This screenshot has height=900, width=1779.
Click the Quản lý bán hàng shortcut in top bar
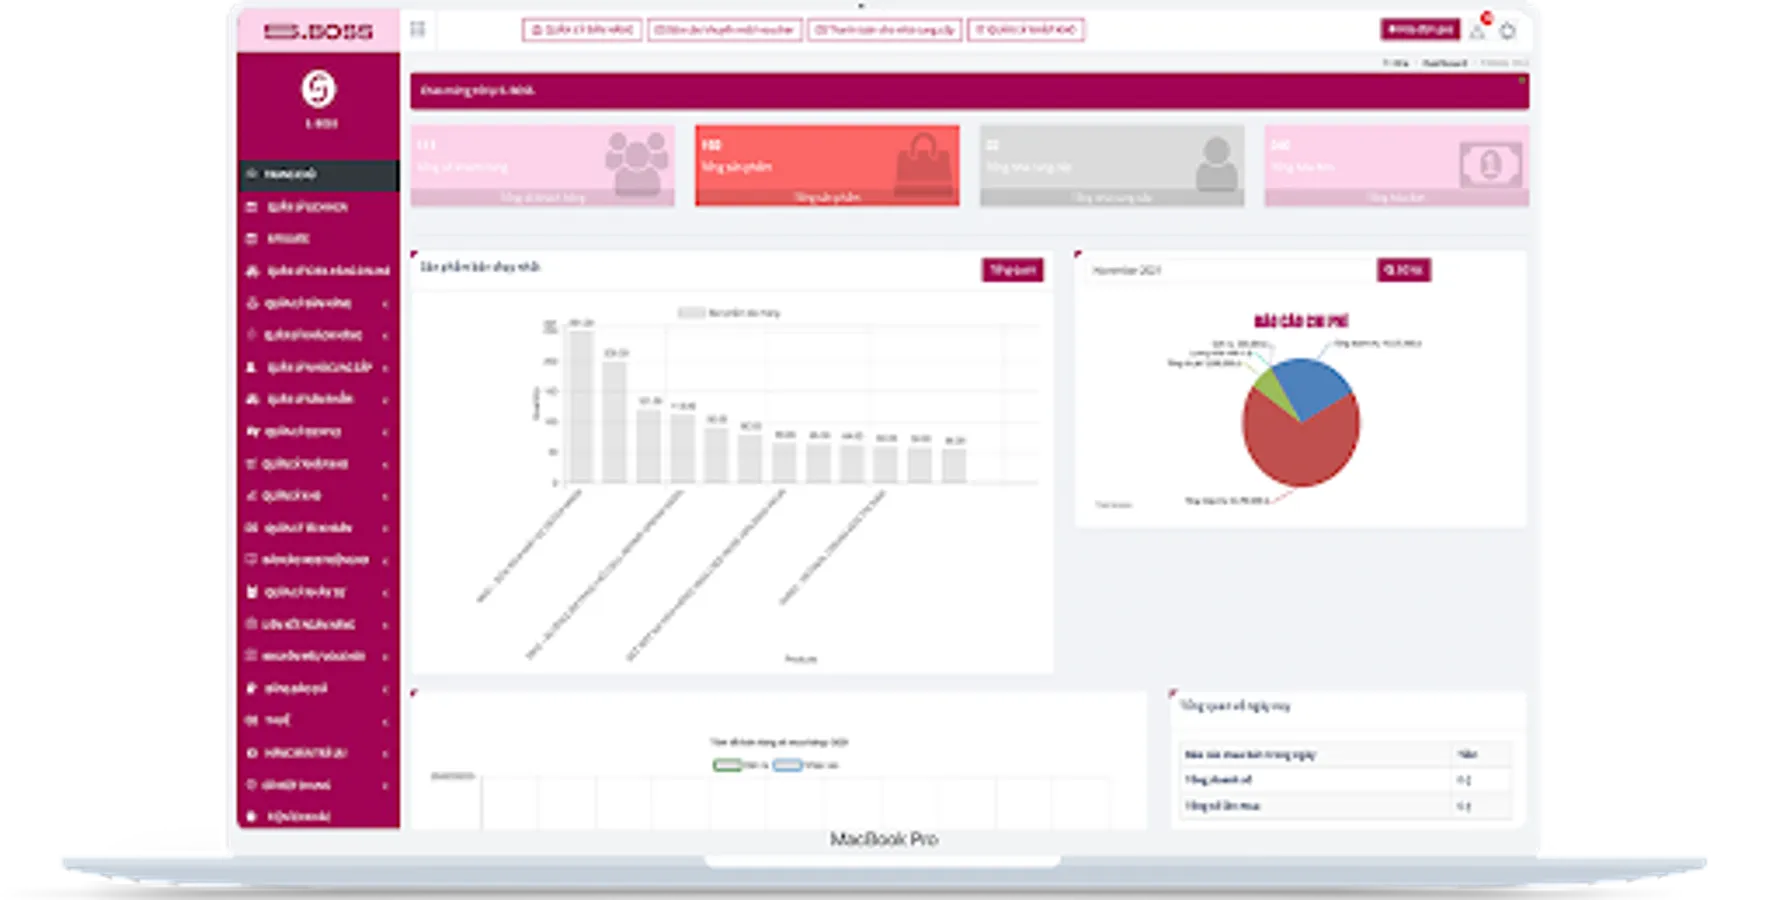pos(582,30)
